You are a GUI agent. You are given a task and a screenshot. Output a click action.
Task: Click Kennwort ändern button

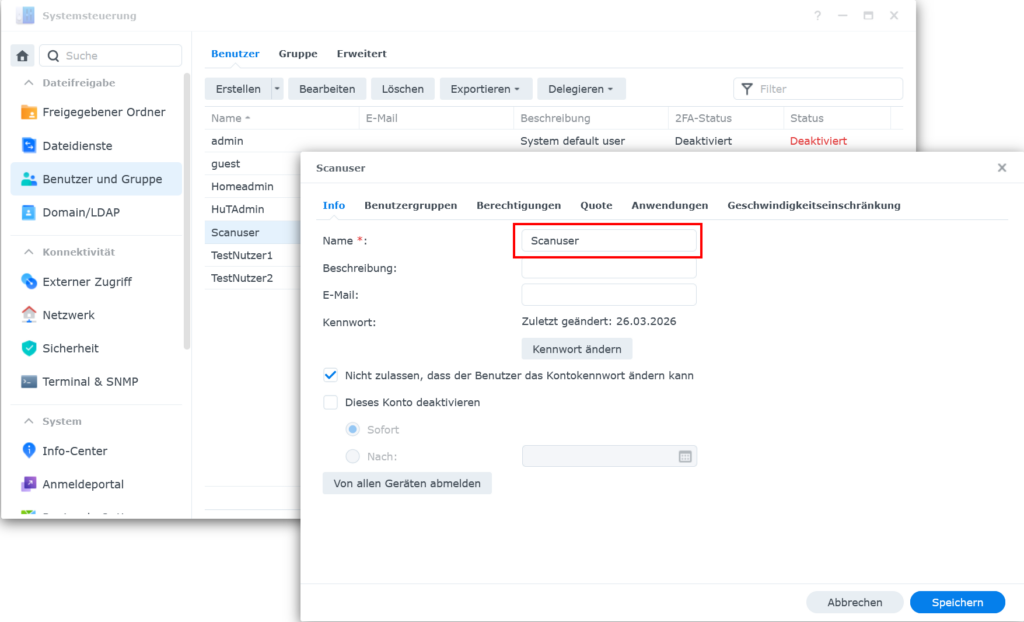pyautogui.click(x=577, y=349)
